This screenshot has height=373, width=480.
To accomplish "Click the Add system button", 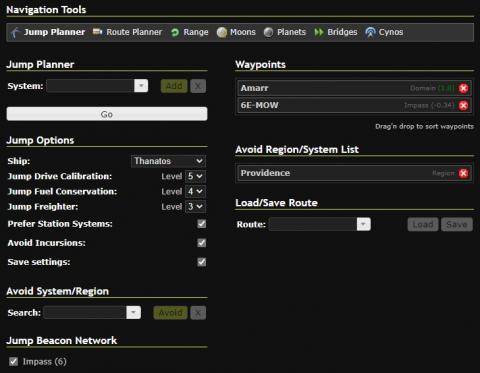I will (x=174, y=86).
